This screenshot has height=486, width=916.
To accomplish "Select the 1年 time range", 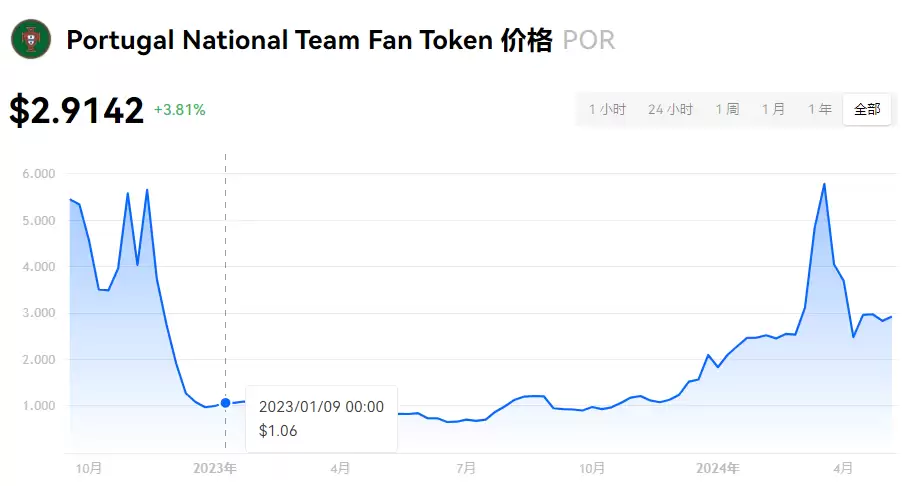I will click(820, 109).
